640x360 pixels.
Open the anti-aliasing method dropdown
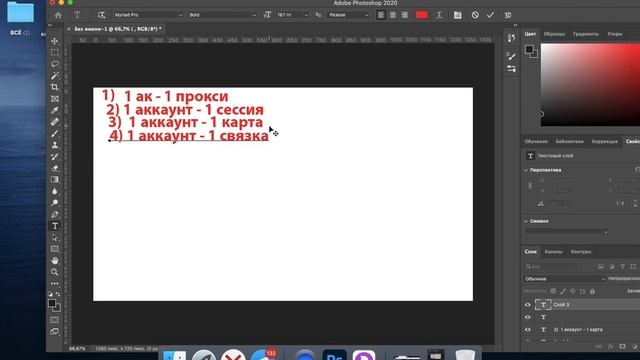[x=349, y=15]
